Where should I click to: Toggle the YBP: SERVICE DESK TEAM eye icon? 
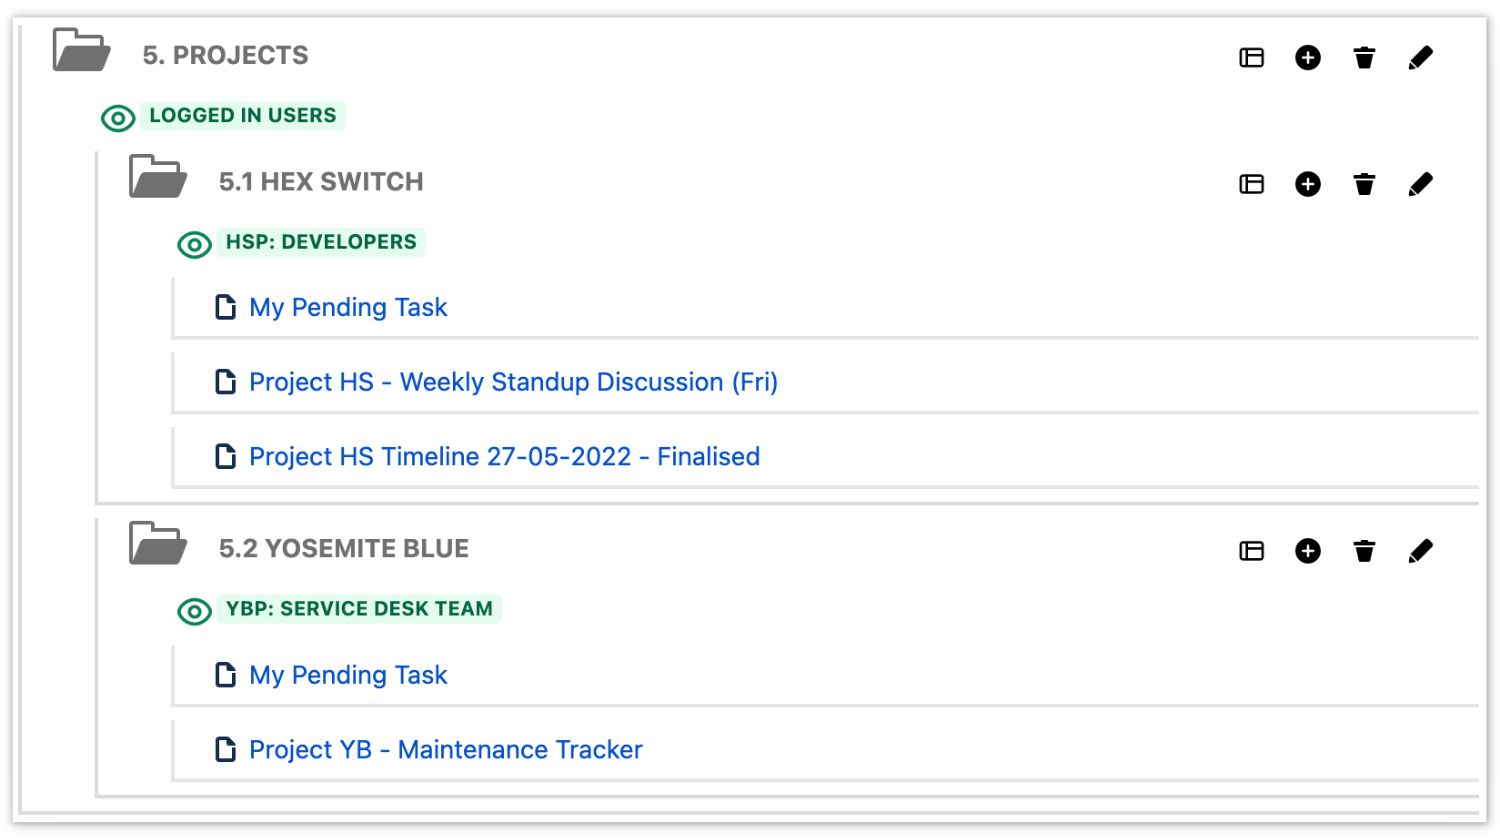[x=194, y=611]
